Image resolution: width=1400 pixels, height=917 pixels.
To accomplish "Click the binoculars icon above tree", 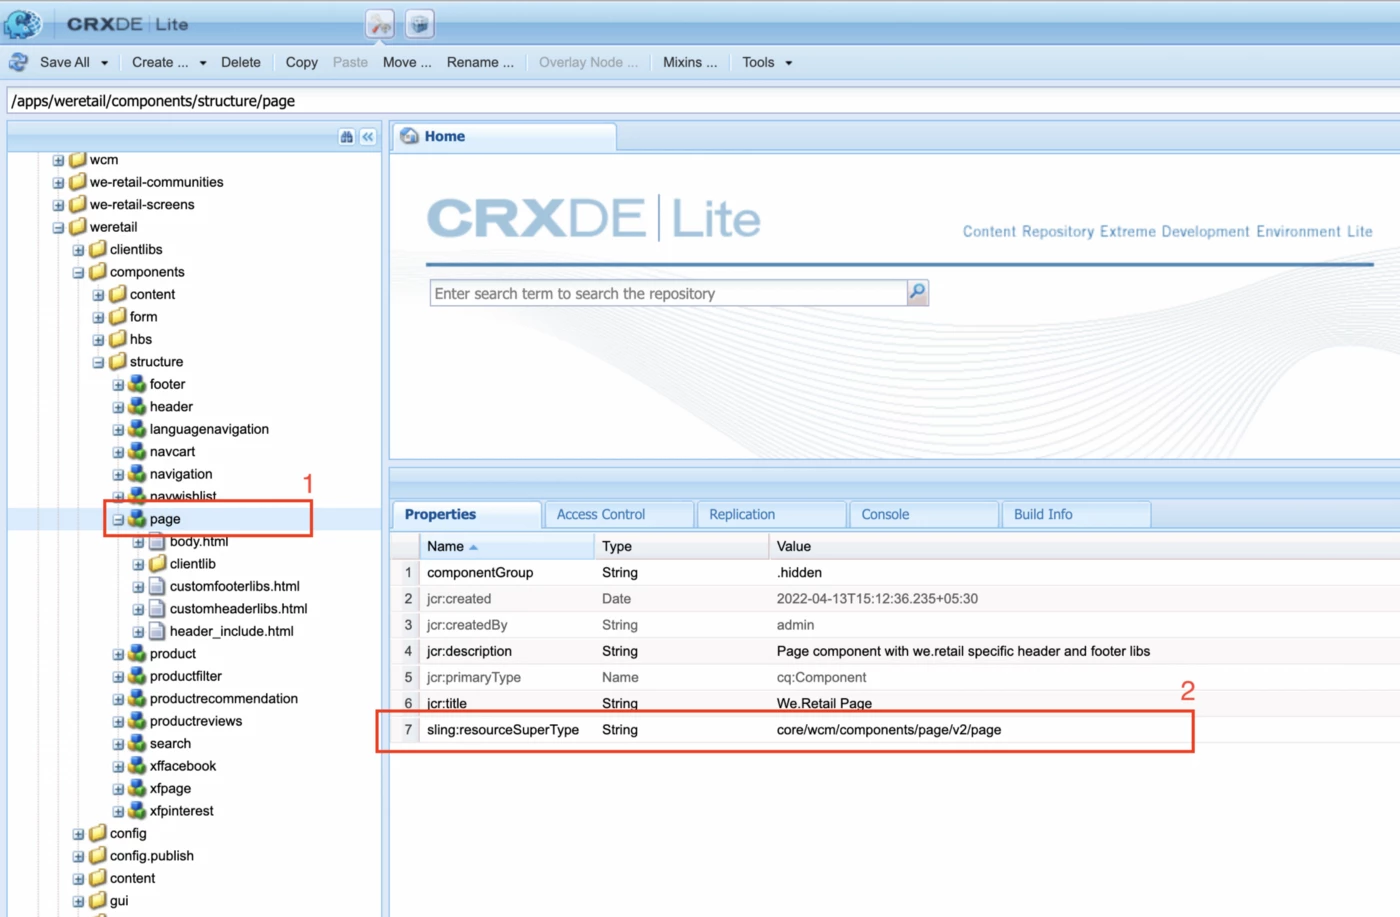I will click(x=347, y=137).
